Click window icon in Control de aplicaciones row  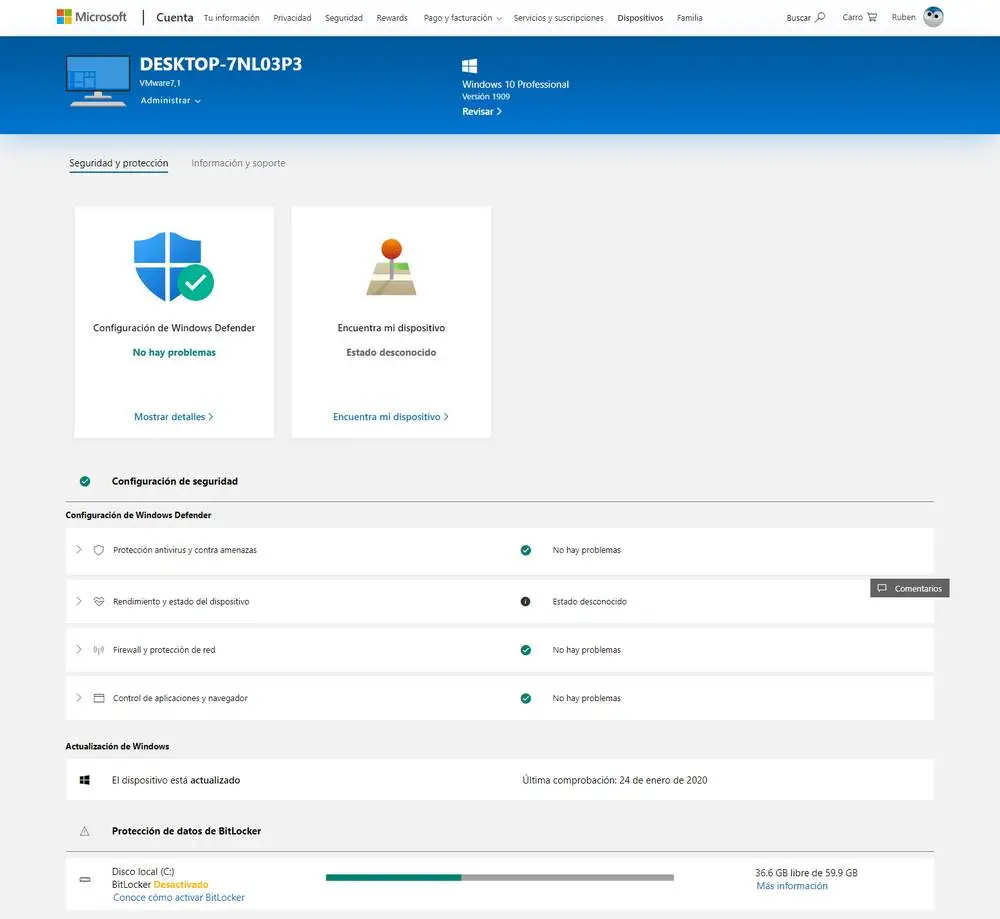point(99,698)
